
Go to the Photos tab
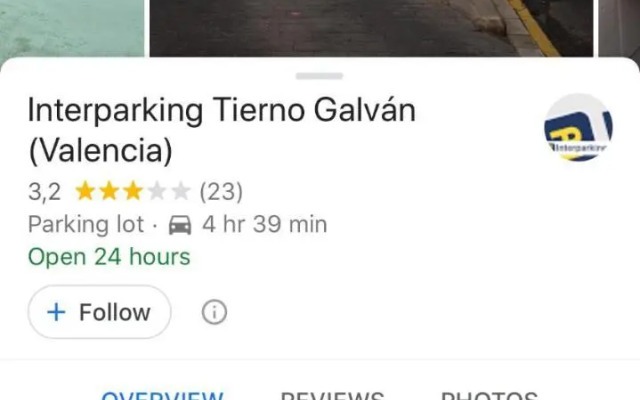[489, 395]
